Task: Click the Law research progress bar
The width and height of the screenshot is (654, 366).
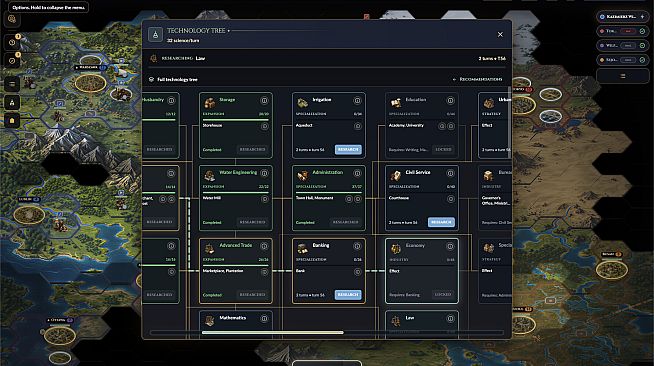Action: (x=327, y=67)
